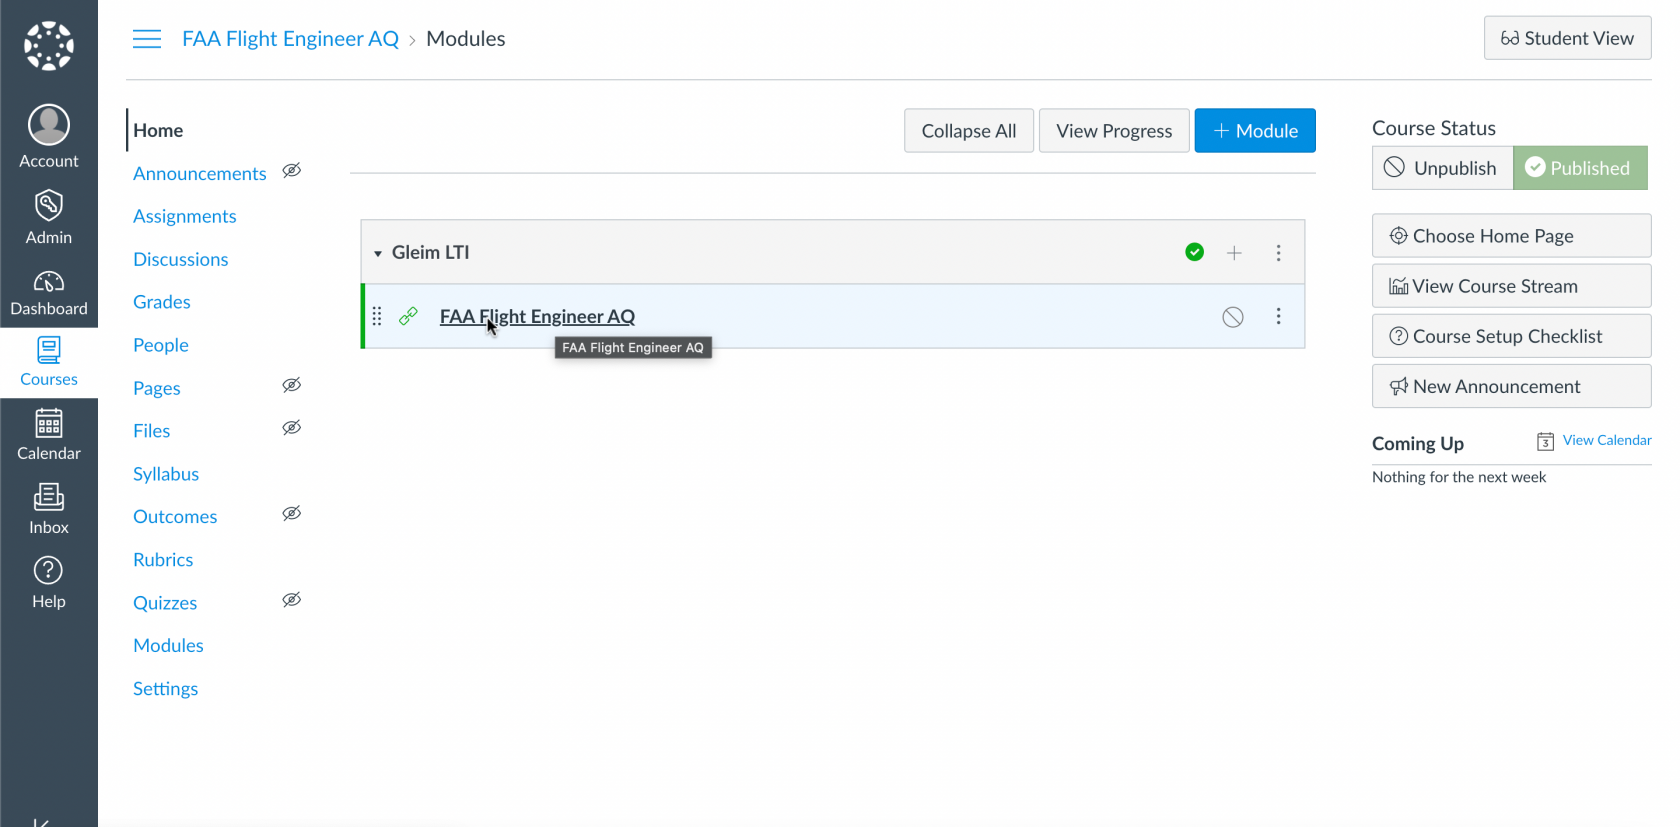The width and height of the screenshot is (1680, 827).
Task: Click View Course Stream
Action: point(1511,286)
